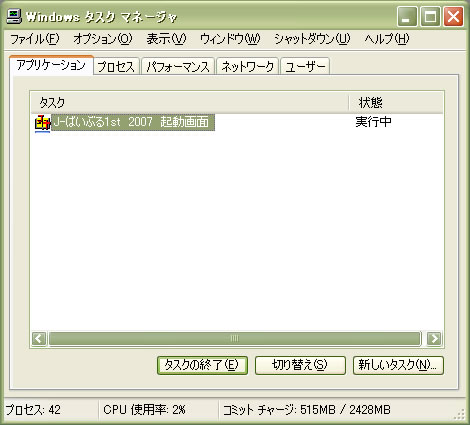The height and width of the screenshot is (425, 470).
Task: Minimize the Task Manager window
Action: pos(407,16)
